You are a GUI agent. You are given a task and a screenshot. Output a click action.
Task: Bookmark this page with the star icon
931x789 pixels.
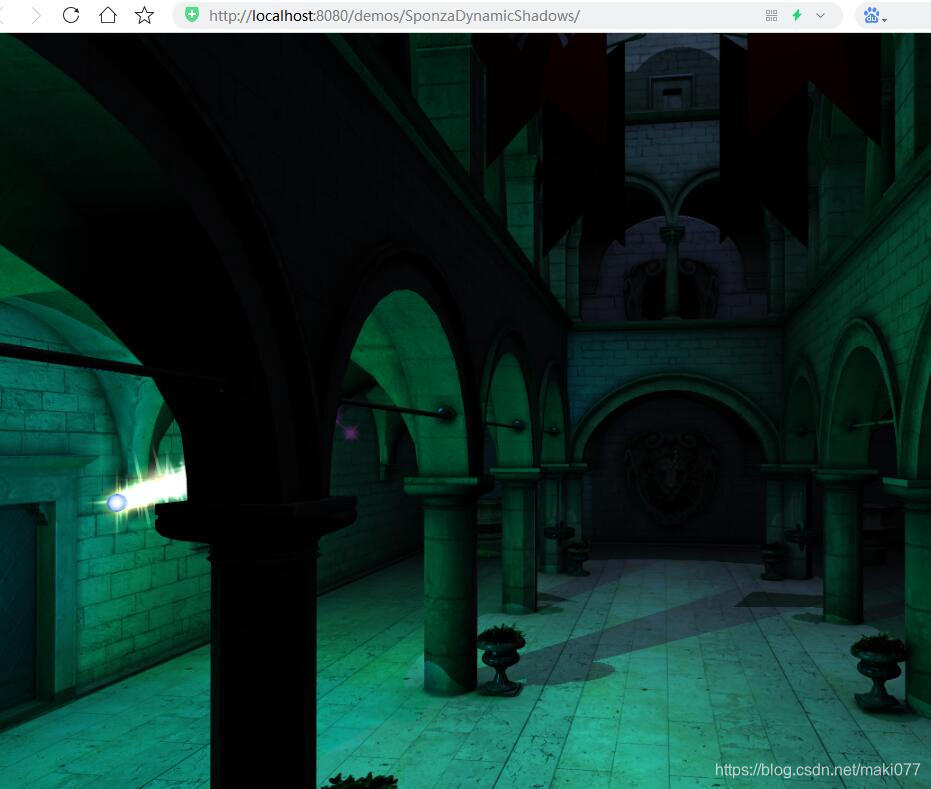tap(144, 15)
